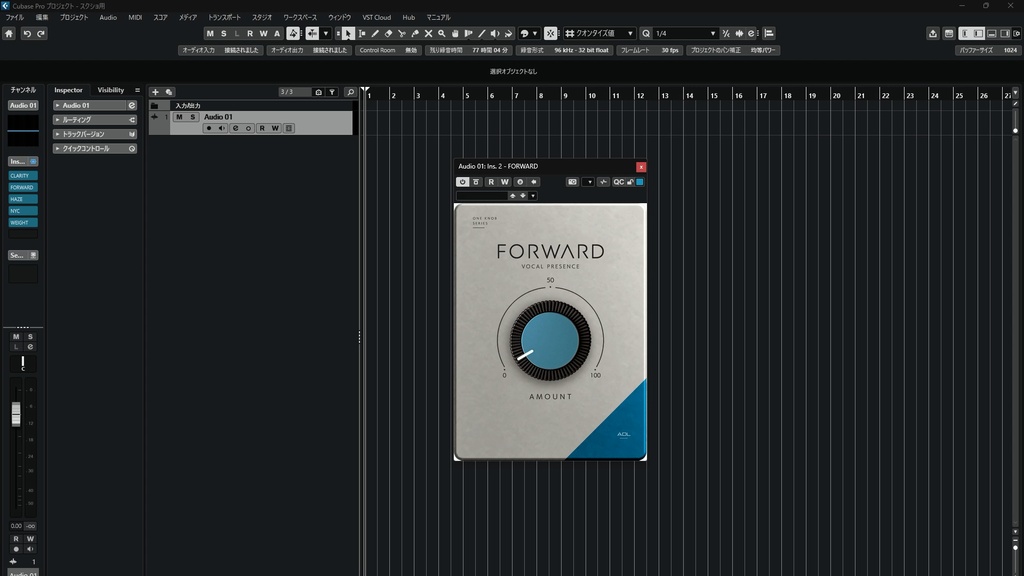The width and height of the screenshot is (1024, 576).
Task: Open the MIDI menu
Action: pyautogui.click(x=135, y=18)
